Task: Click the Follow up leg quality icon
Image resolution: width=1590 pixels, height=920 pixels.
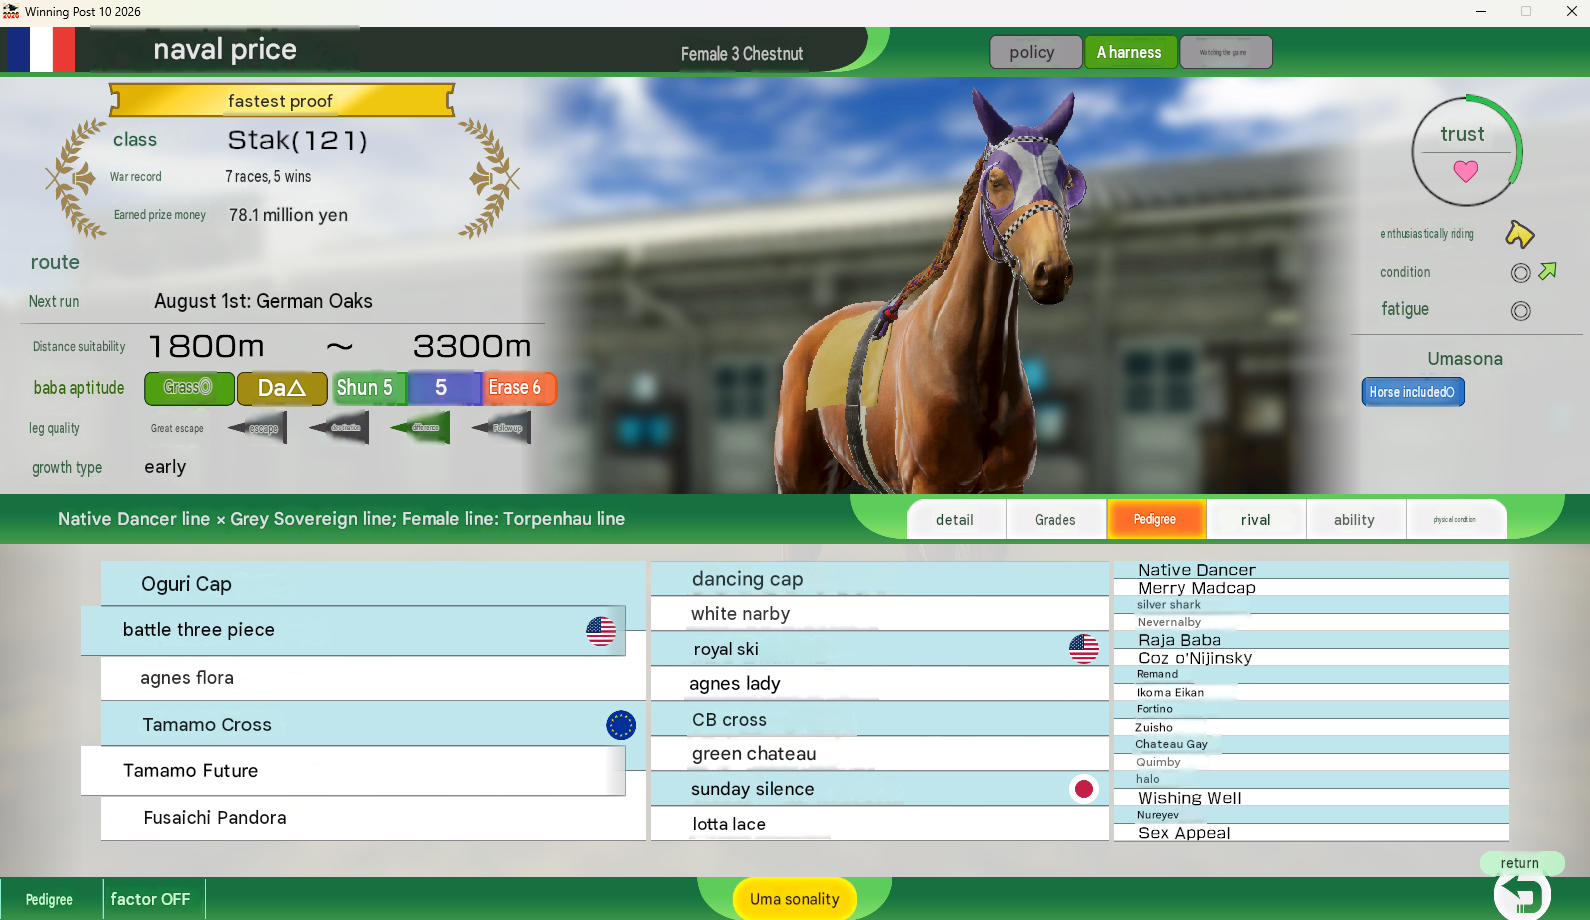Action: click(501, 428)
